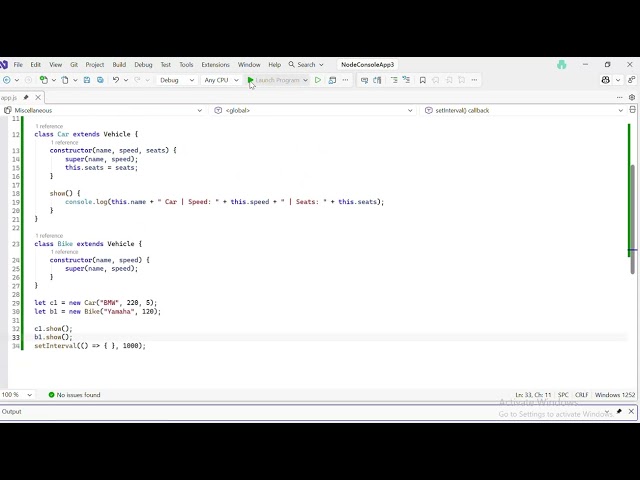Expand the Undo history dropdown arrow
Viewport: 640px width, 480px height.
coord(126,80)
